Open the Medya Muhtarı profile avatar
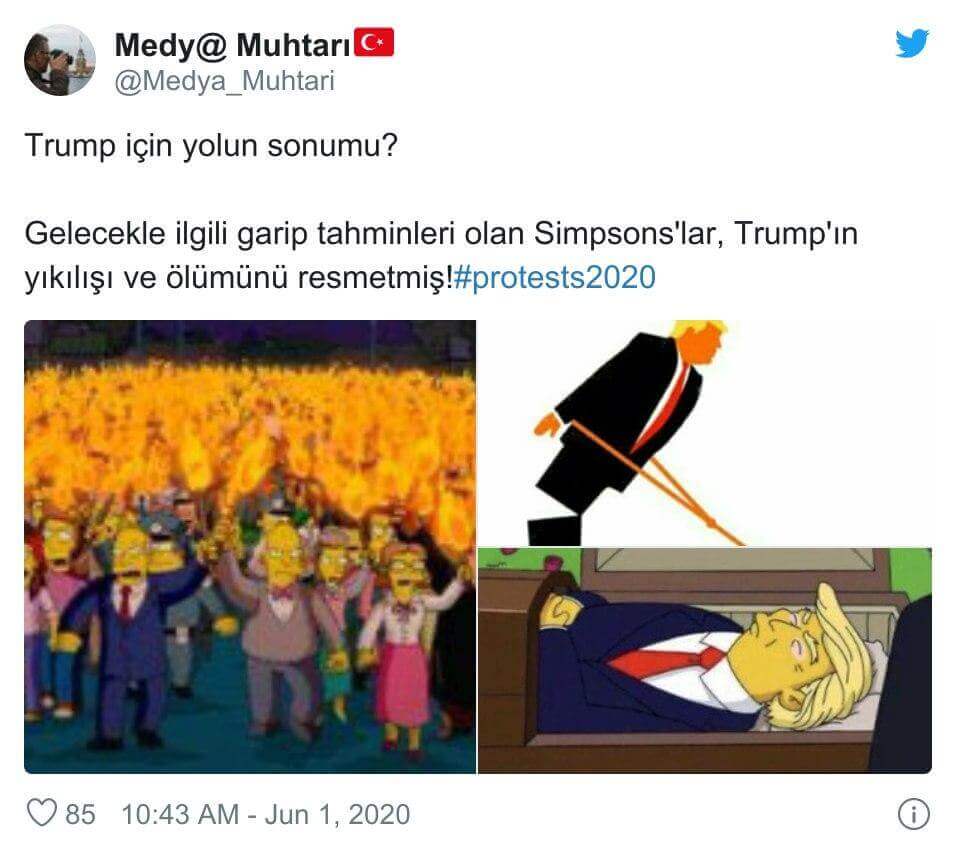The height and width of the screenshot is (854, 956). pyautogui.click(x=60, y=60)
